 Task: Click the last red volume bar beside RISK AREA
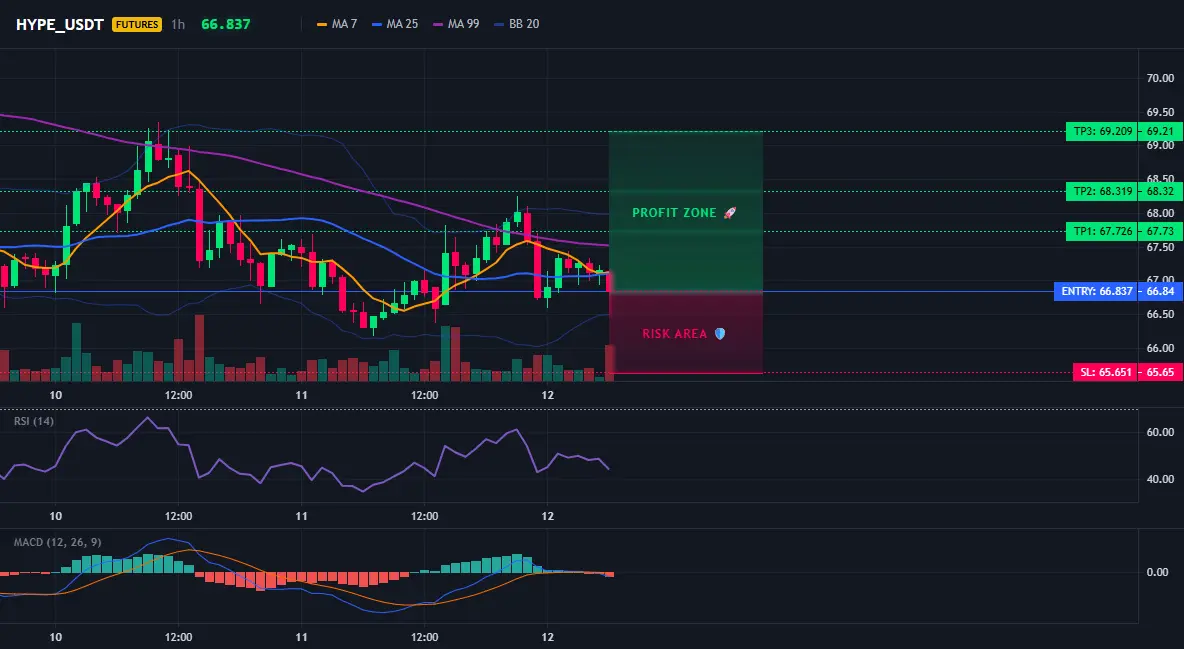point(609,363)
